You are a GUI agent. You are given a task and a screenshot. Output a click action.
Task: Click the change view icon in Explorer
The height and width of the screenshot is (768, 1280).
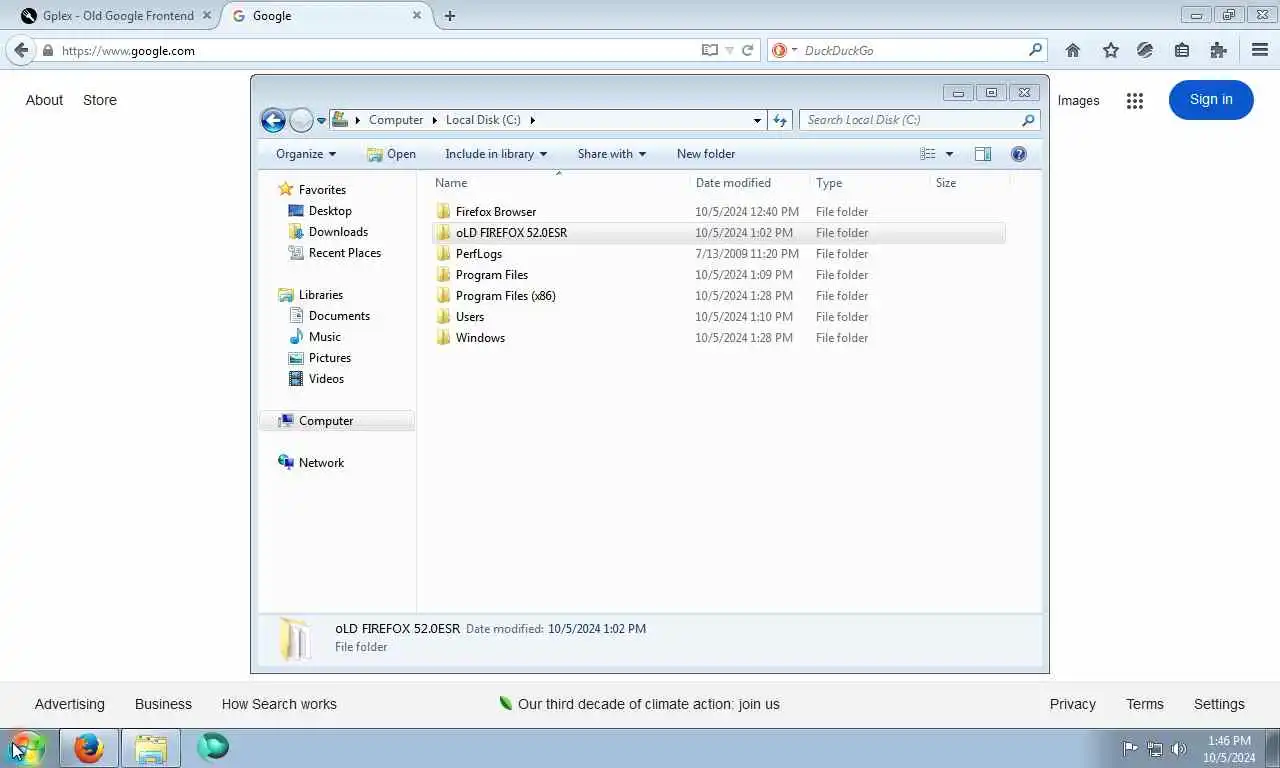(x=928, y=154)
